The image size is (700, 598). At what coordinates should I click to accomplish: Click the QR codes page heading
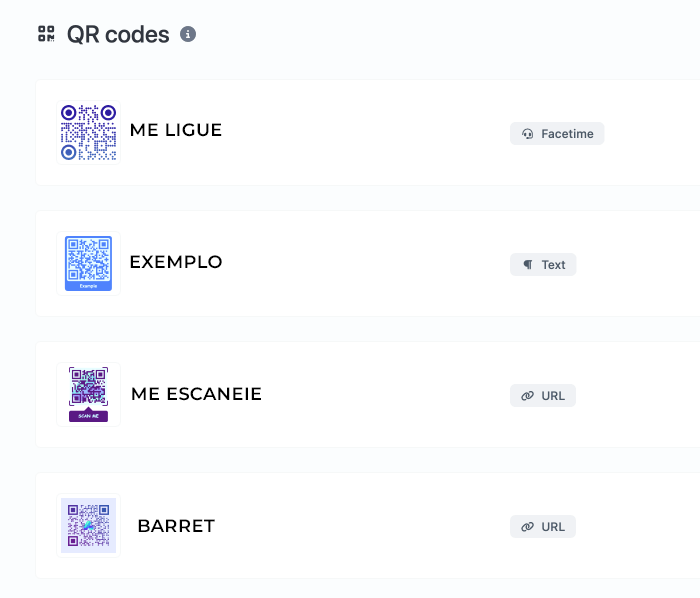pyautogui.click(x=118, y=34)
